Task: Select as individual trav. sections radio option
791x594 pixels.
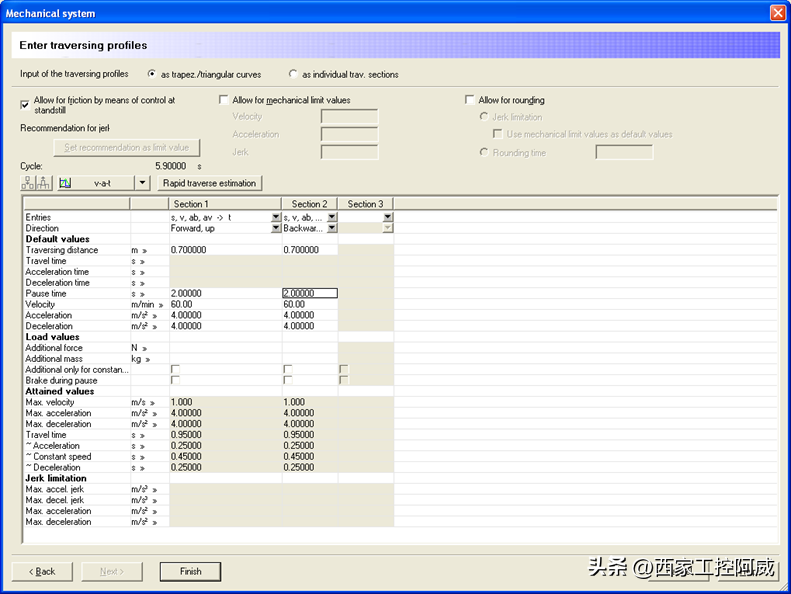Action: click(293, 74)
